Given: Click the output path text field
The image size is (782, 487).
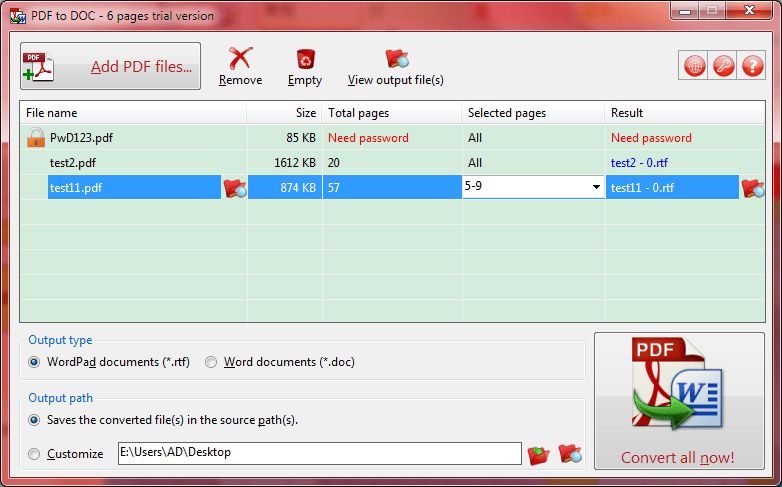Looking at the screenshot, I should tap(319, 453).
